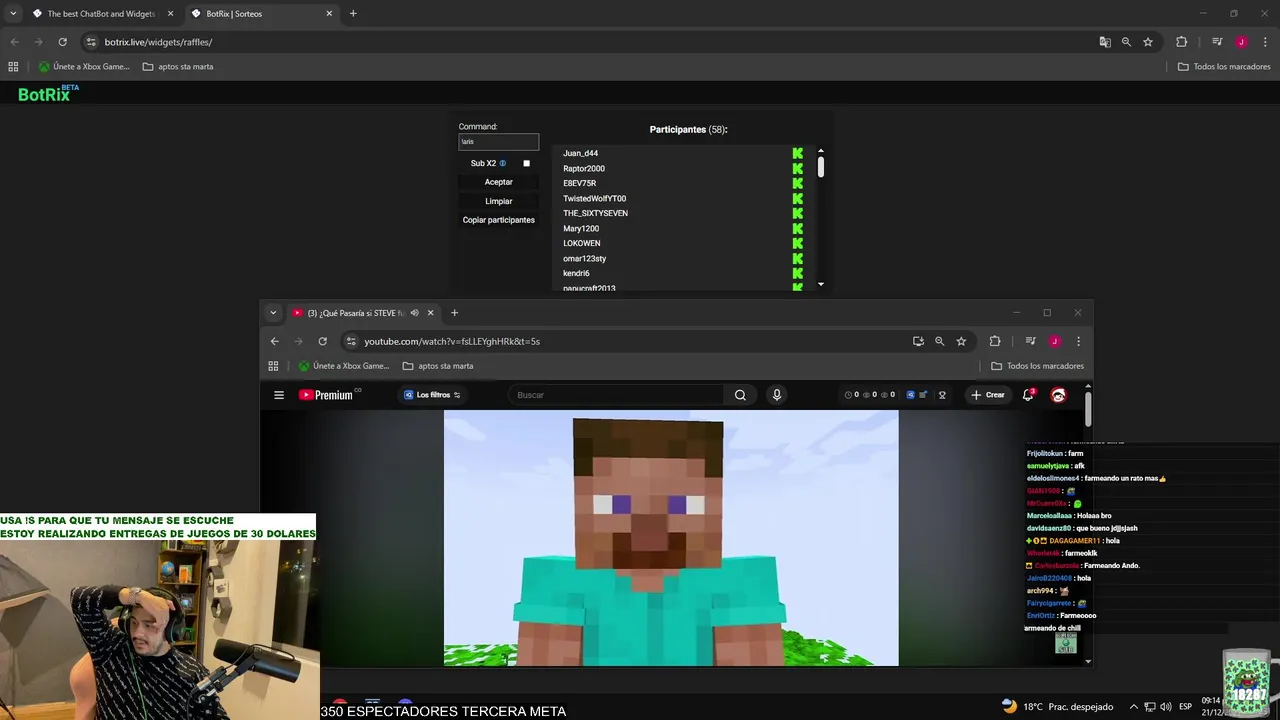
Task: Open media controls icon in the BotRix window toolbar
Action: (1217, 42)
